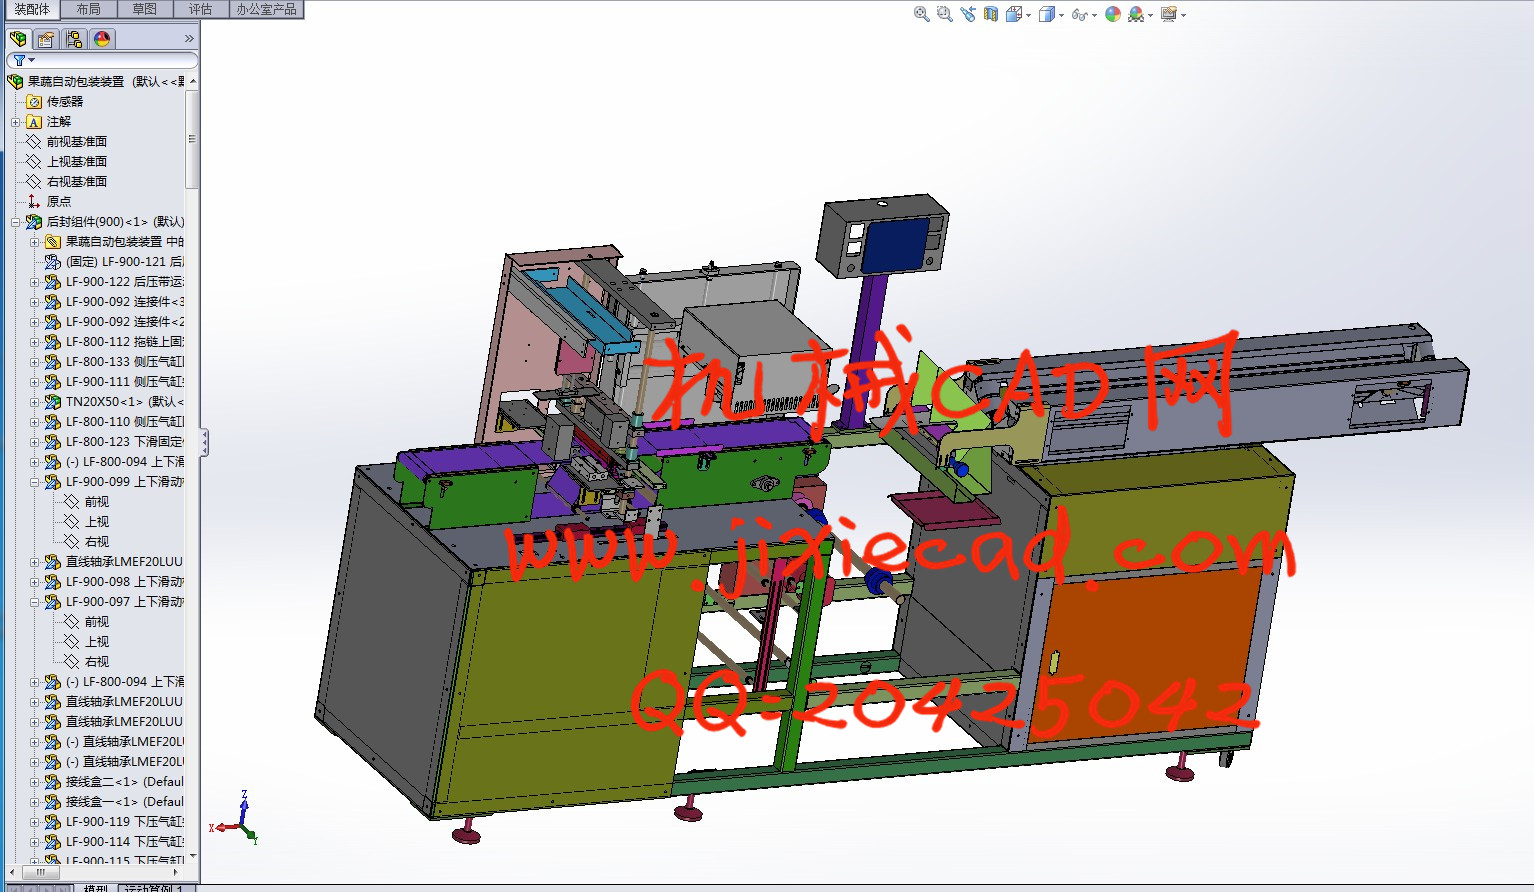
Task: Open the Edit Appearance color ball
Action: click(1112, 14)
